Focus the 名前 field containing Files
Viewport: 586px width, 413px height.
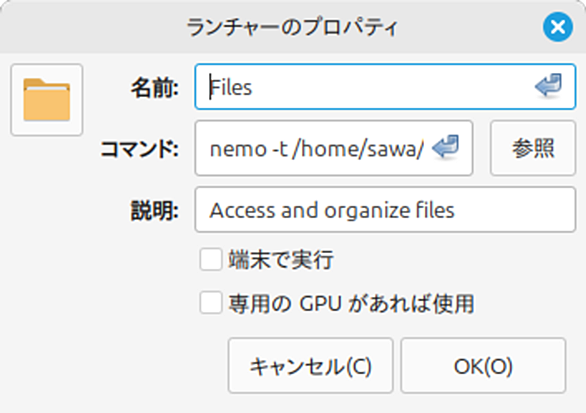coord(385,87)
